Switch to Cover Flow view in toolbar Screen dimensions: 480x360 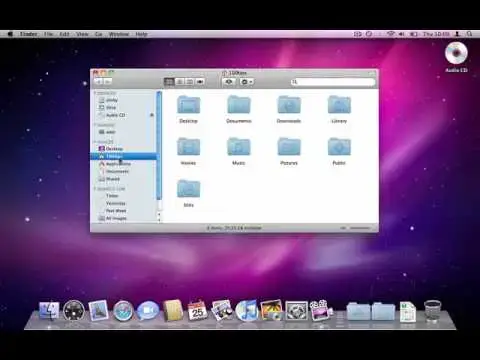point(200,82)
